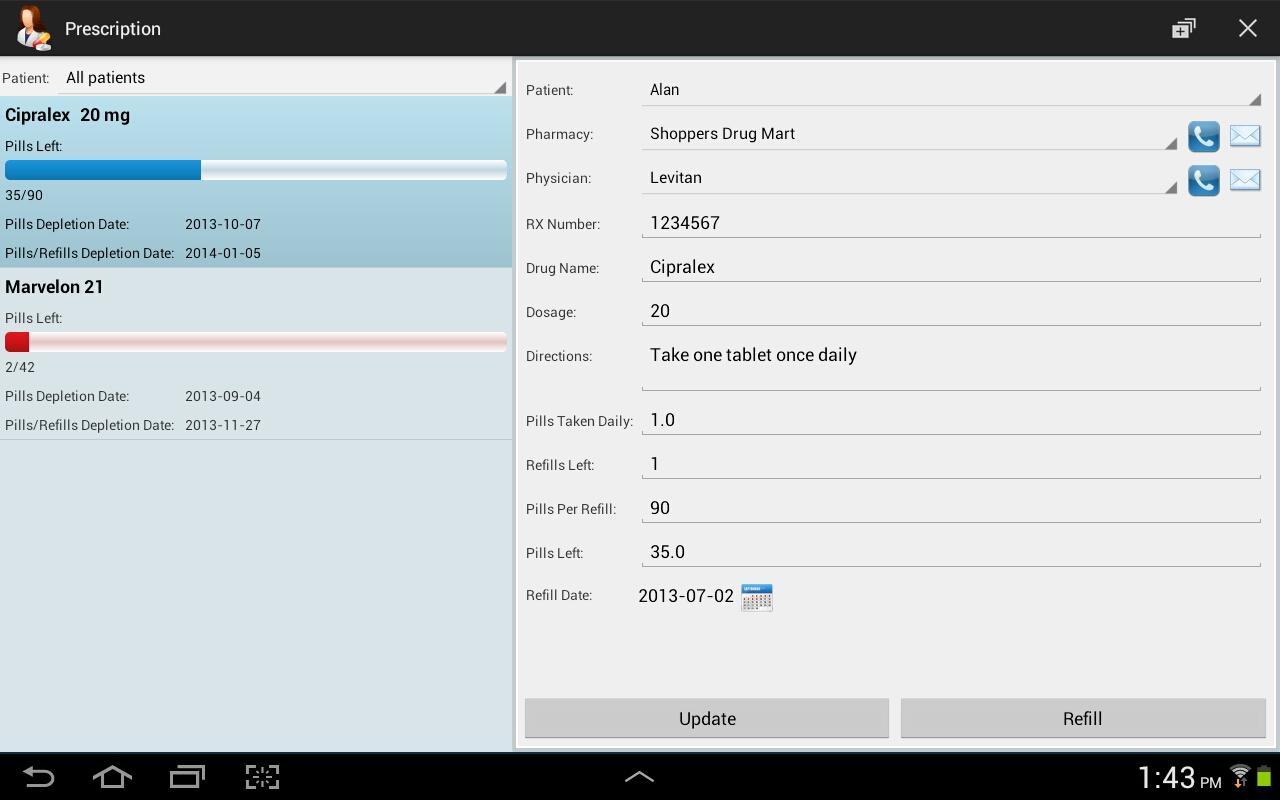Edit the Pills Per Refill field
The height and width of the screenshot is (800, 1280).
point(951,508)
